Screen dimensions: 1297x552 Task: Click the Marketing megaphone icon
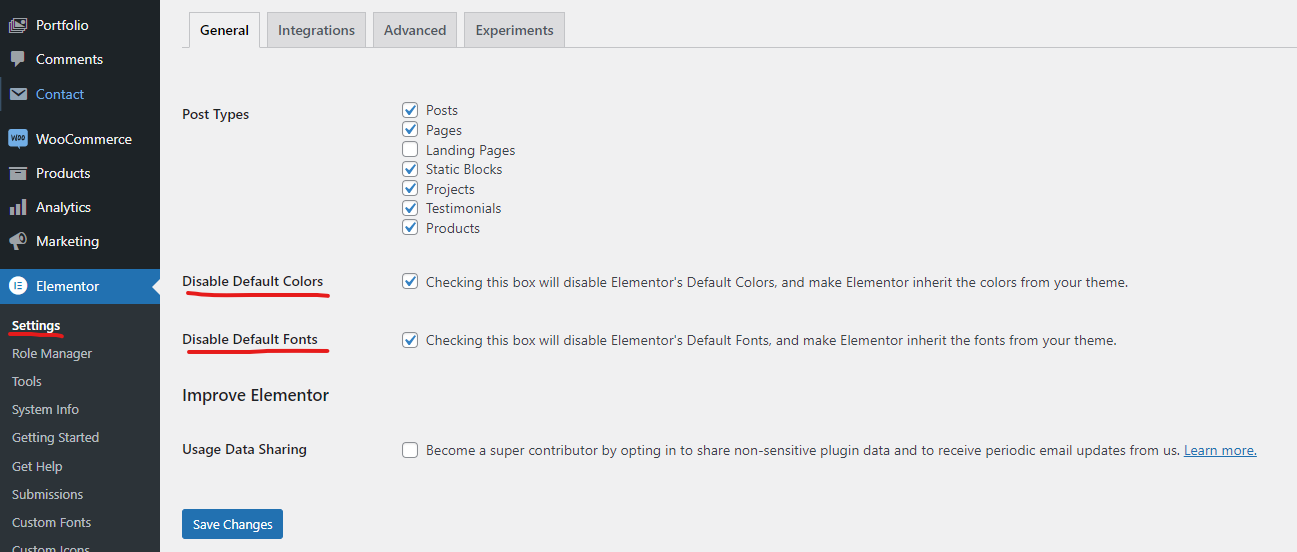[x=18, y=241]
